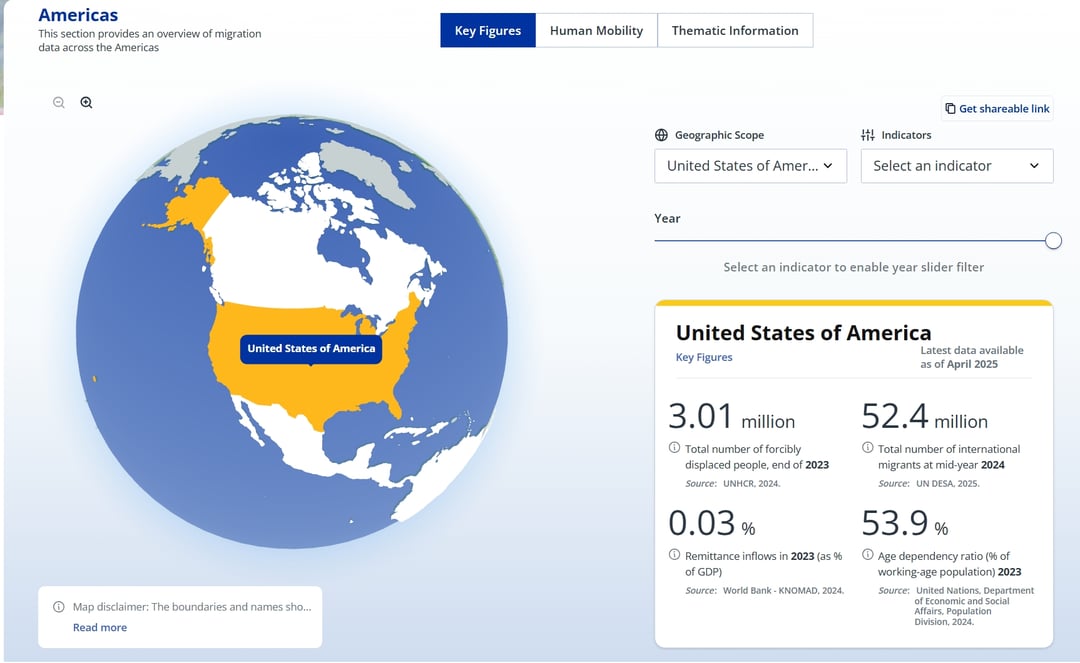Open the Select an indicator dropdown
This screenshot has height=663, width=1080.
tap(956, 165)
